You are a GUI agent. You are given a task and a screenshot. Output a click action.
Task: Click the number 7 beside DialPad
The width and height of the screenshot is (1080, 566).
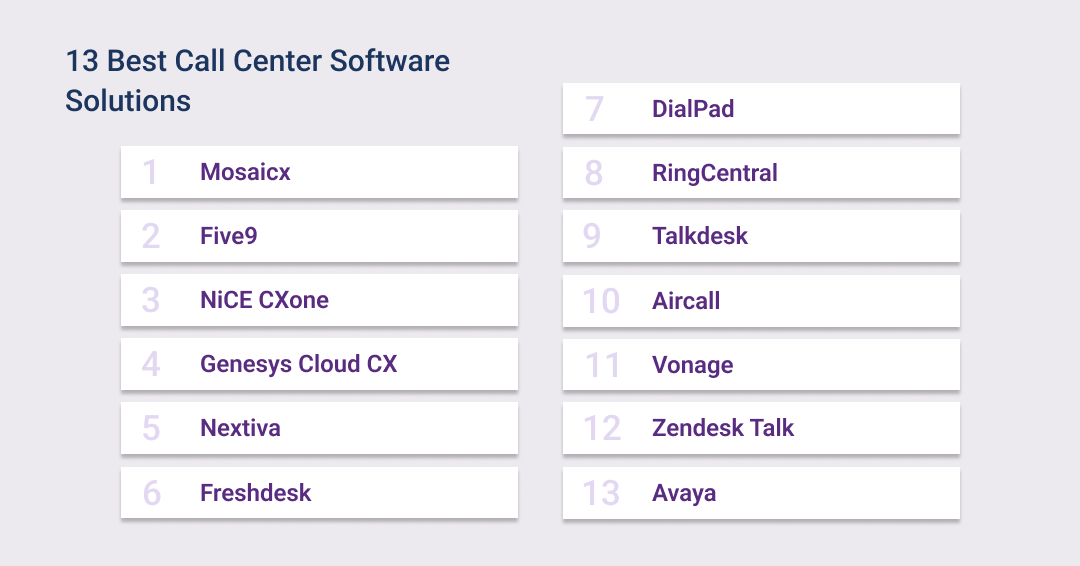click(x=594, y=109)
